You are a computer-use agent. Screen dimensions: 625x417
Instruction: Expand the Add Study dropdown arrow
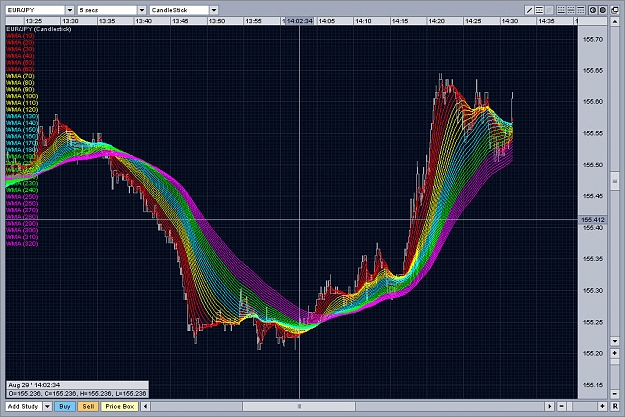[47, 406]
